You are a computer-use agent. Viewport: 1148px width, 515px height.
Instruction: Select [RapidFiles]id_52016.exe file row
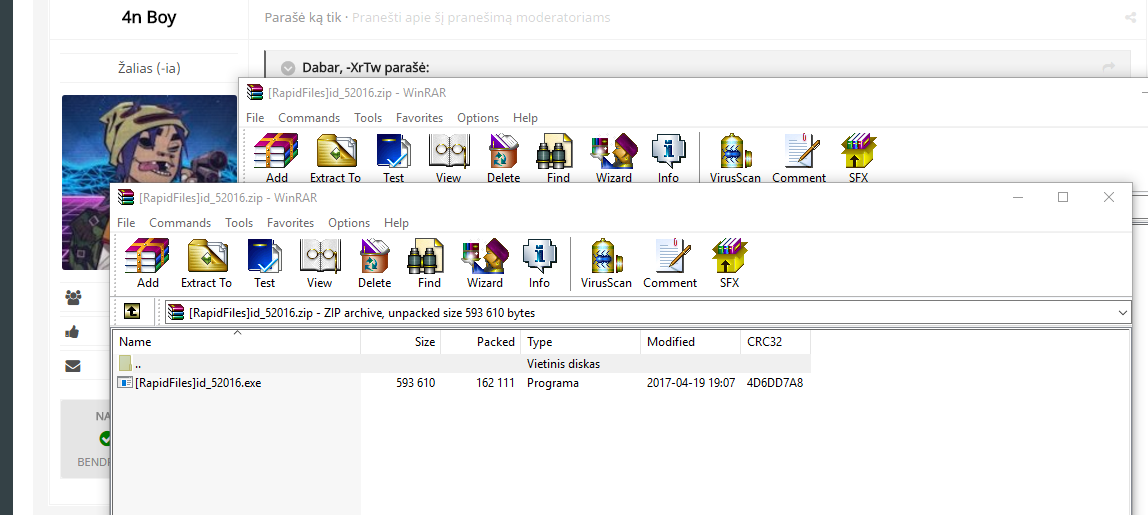coord(463,382)
